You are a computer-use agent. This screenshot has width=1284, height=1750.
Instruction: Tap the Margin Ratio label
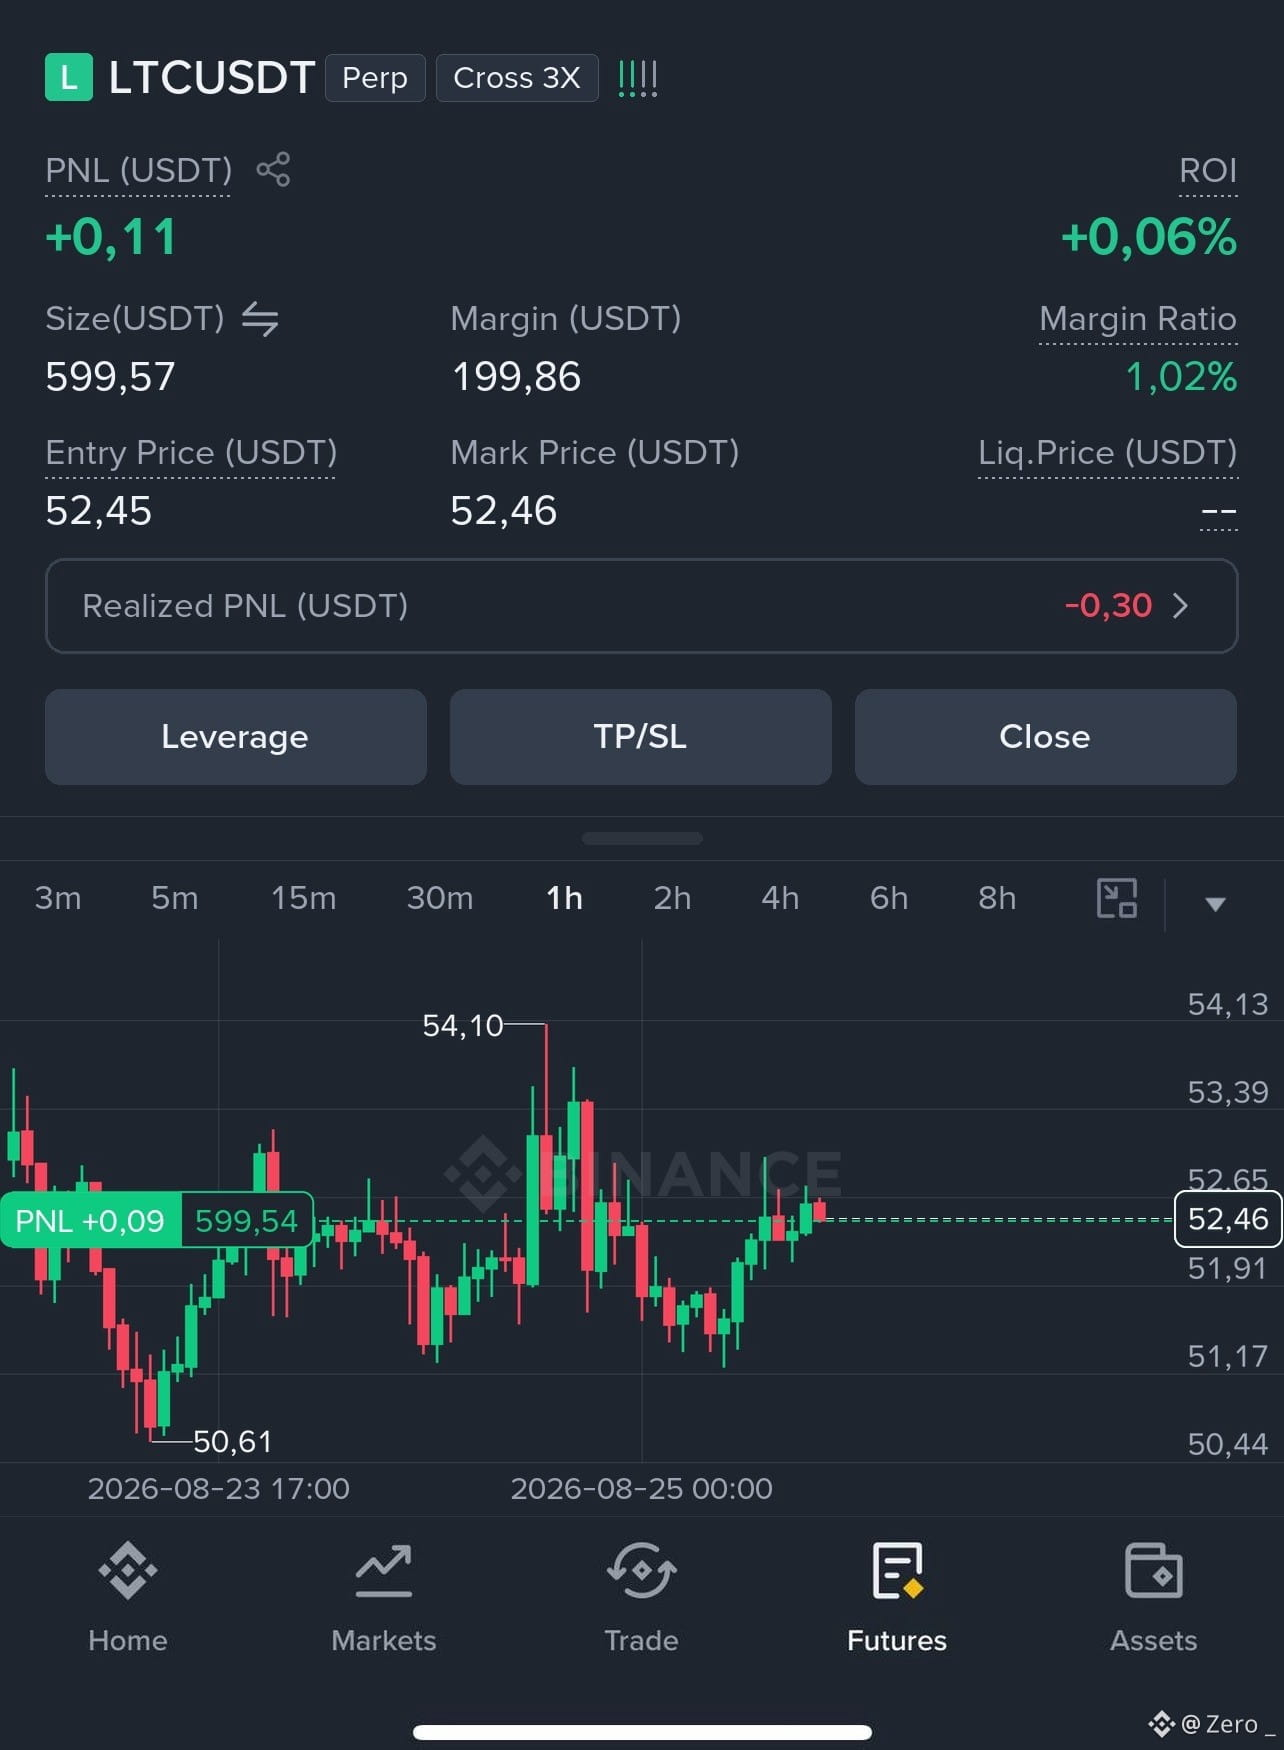point(1138,319)
